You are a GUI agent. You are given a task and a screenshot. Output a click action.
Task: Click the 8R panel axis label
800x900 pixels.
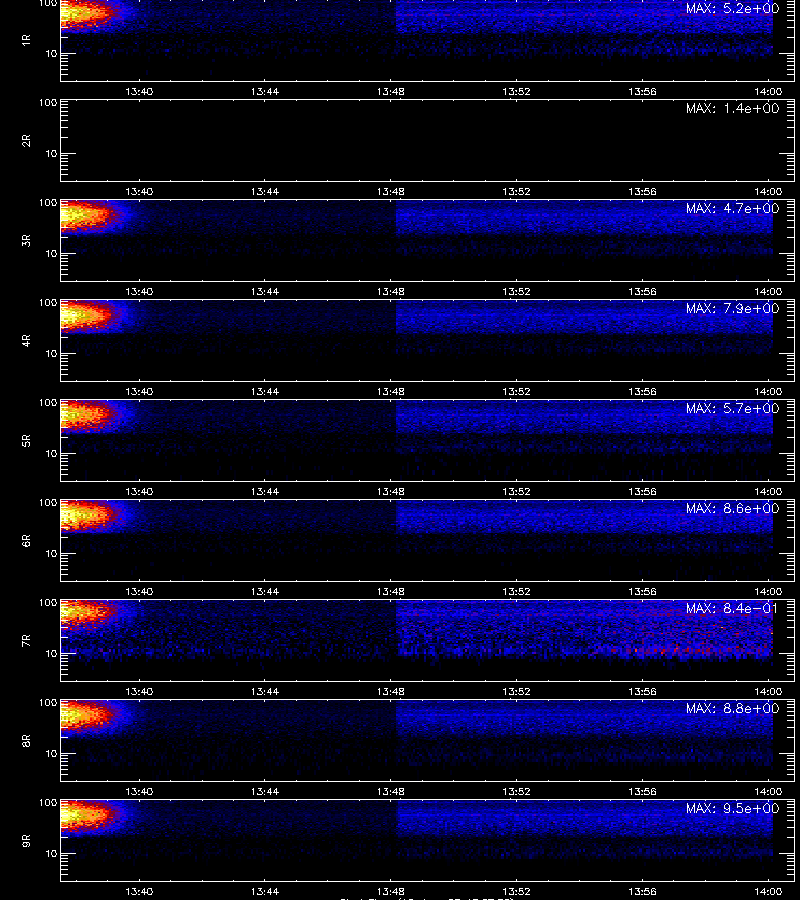[26, 740]
